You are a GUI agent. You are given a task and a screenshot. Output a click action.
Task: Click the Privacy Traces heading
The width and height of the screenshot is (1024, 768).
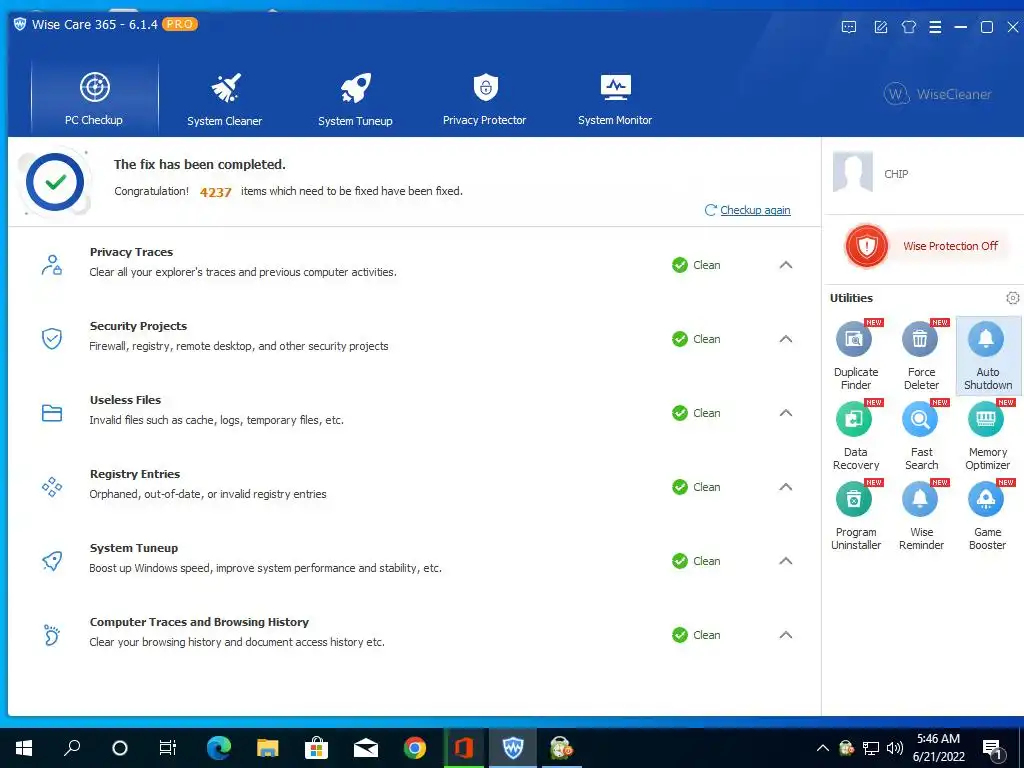(131, 252)
